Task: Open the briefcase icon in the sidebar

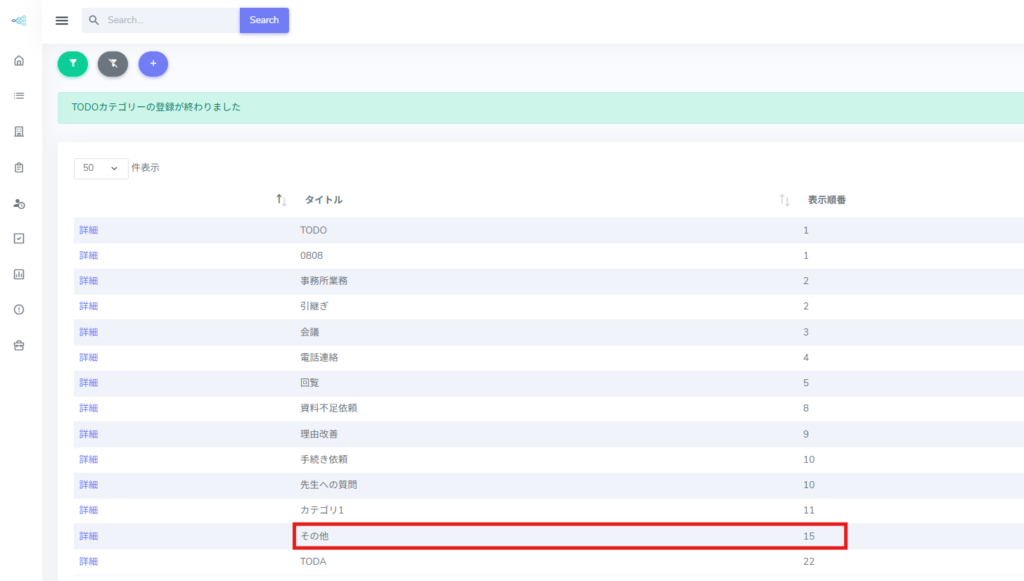Action: (x=18, y=345)
